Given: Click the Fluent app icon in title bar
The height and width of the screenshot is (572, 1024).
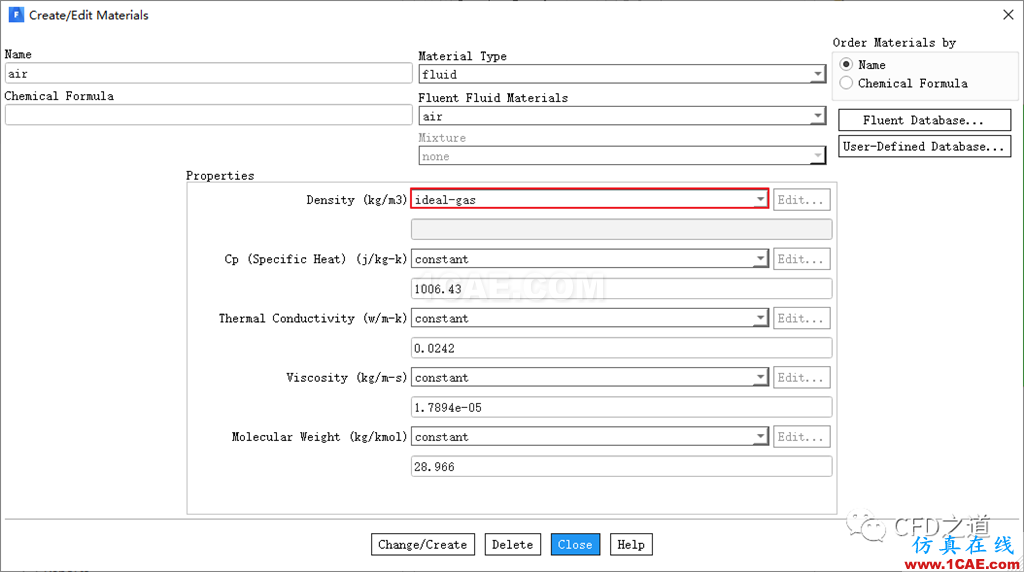Looking at the screenshot, I should [16, 14].
